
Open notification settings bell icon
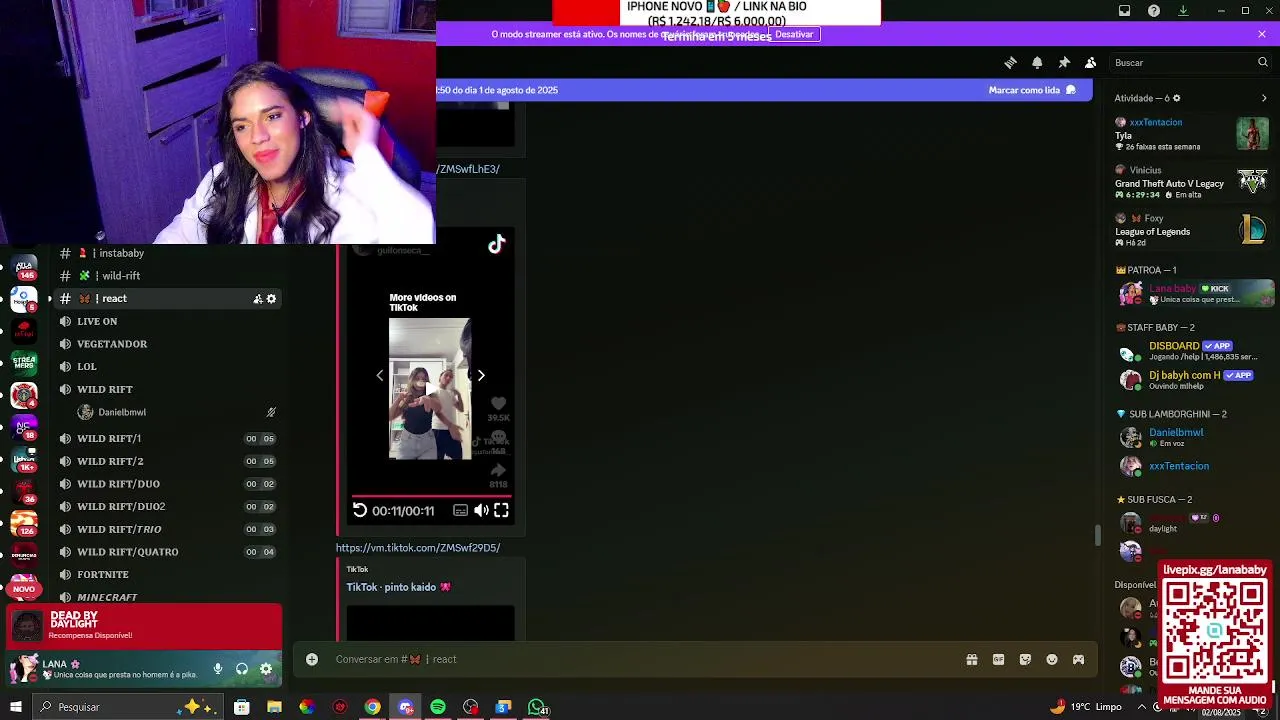1037,62
